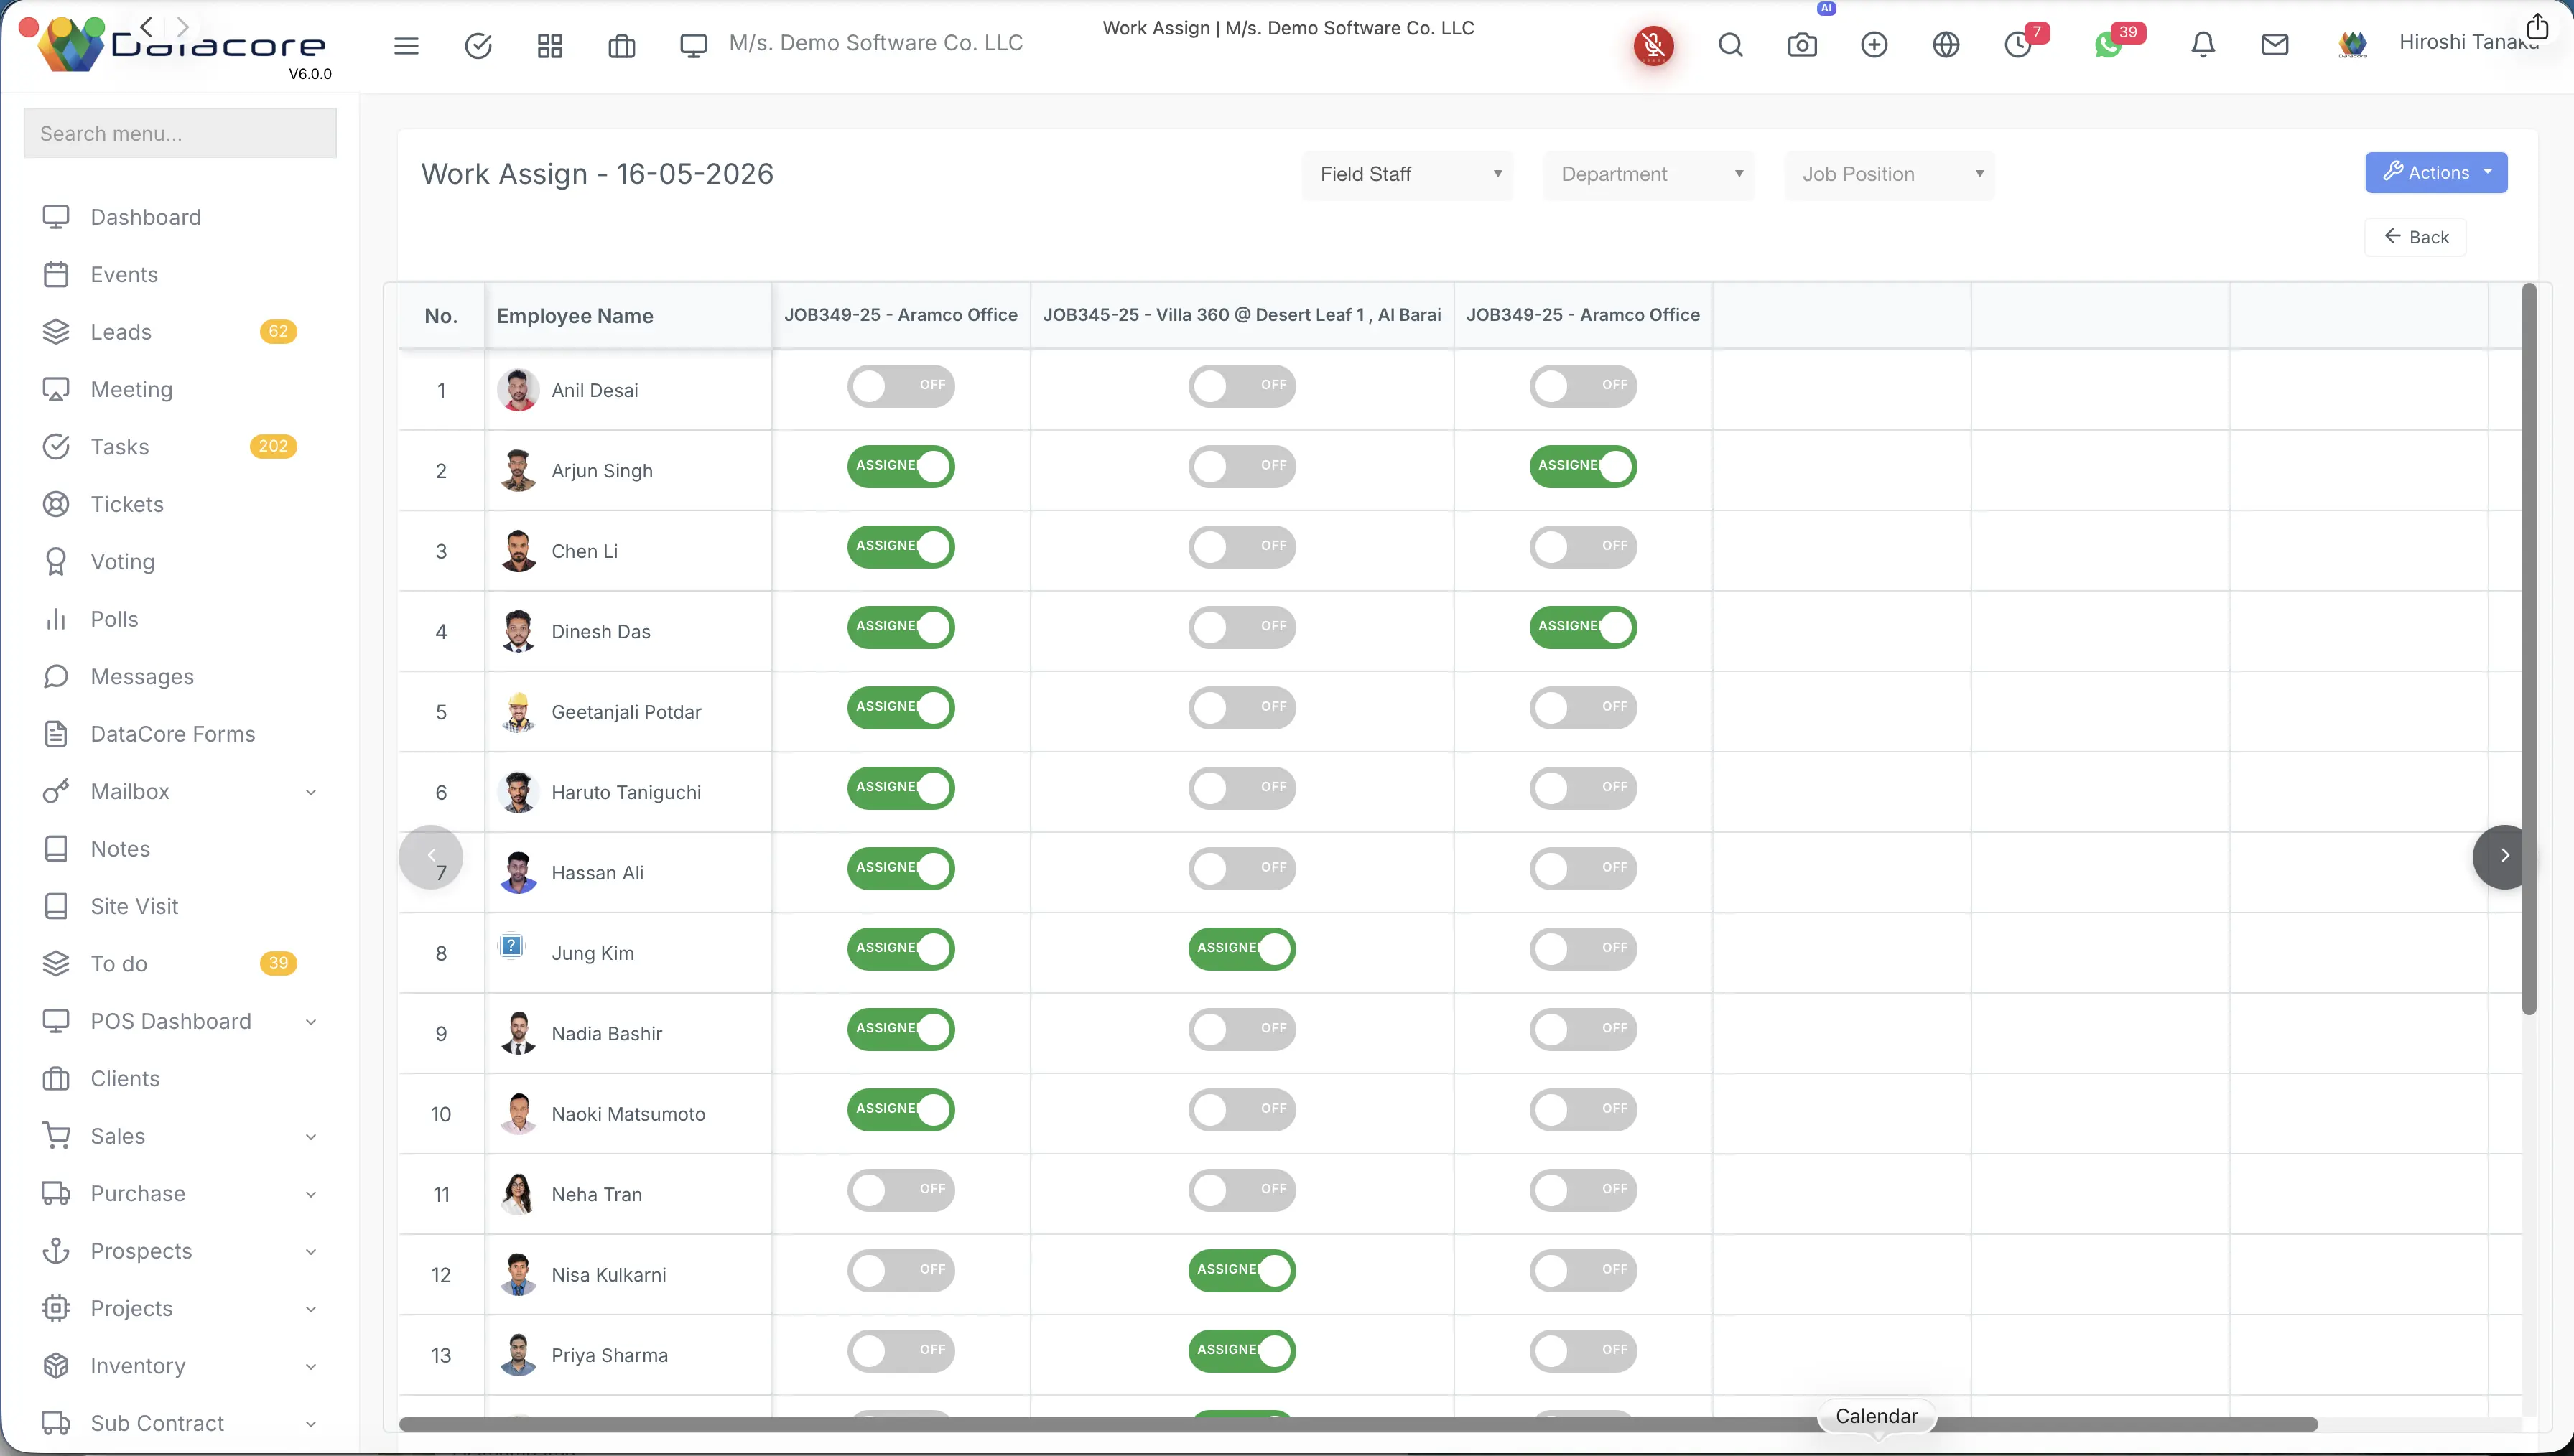This screenshot has height=1456, width=2574.
Task: Open the search magnifier icon in header
Action: click(x=1731, y=45)
